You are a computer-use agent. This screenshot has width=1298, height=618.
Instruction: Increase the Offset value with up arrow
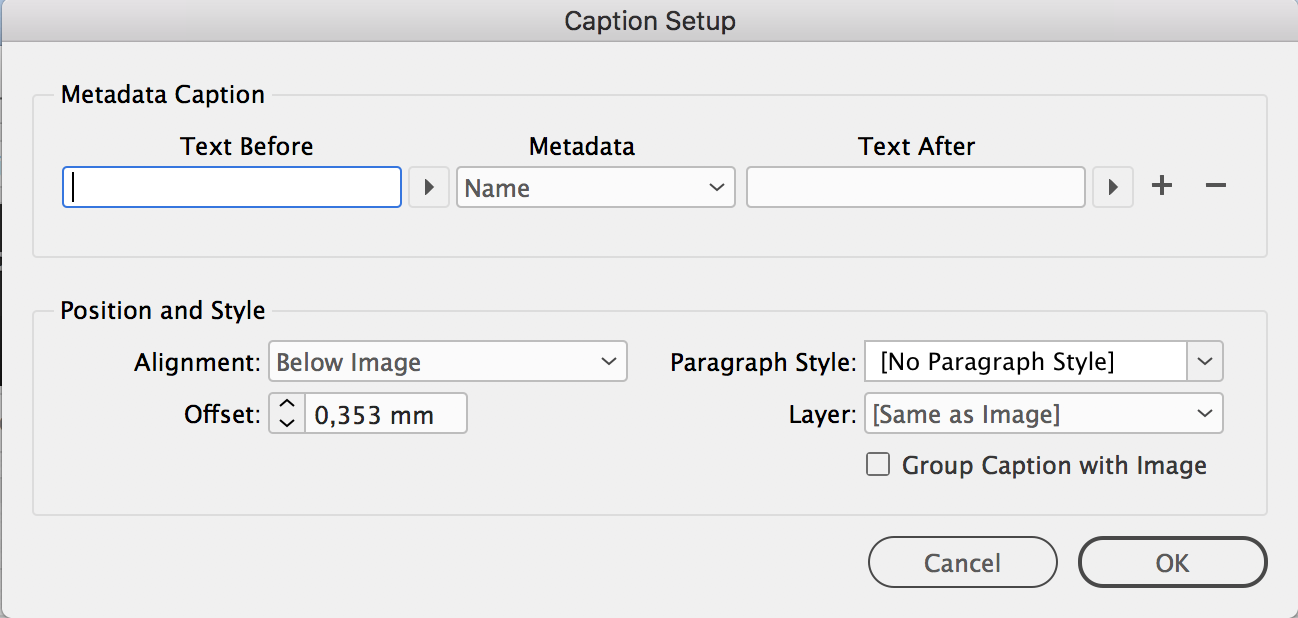(x=287, y=404)
